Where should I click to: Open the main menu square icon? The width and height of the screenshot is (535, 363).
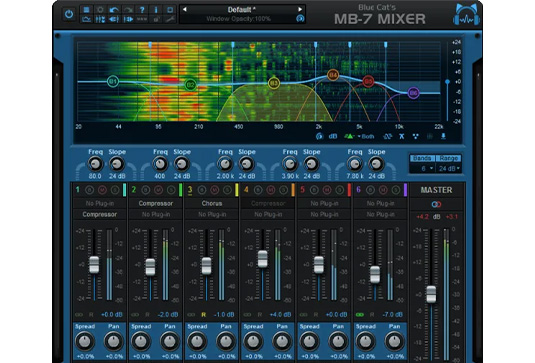(86, 10)
